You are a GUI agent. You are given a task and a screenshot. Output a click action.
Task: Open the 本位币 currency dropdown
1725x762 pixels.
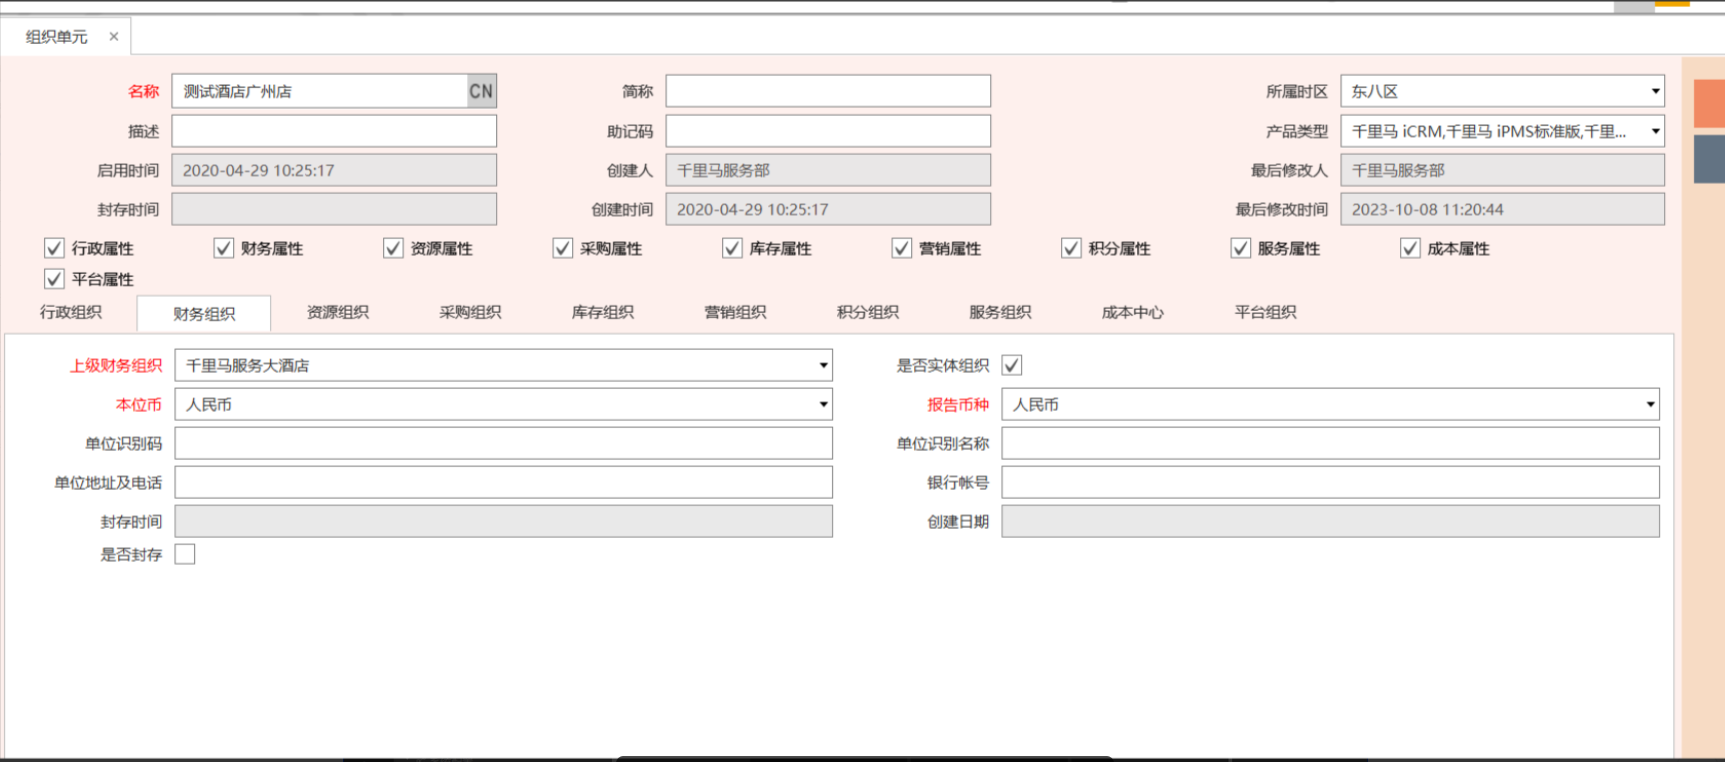tap(823, 404)
